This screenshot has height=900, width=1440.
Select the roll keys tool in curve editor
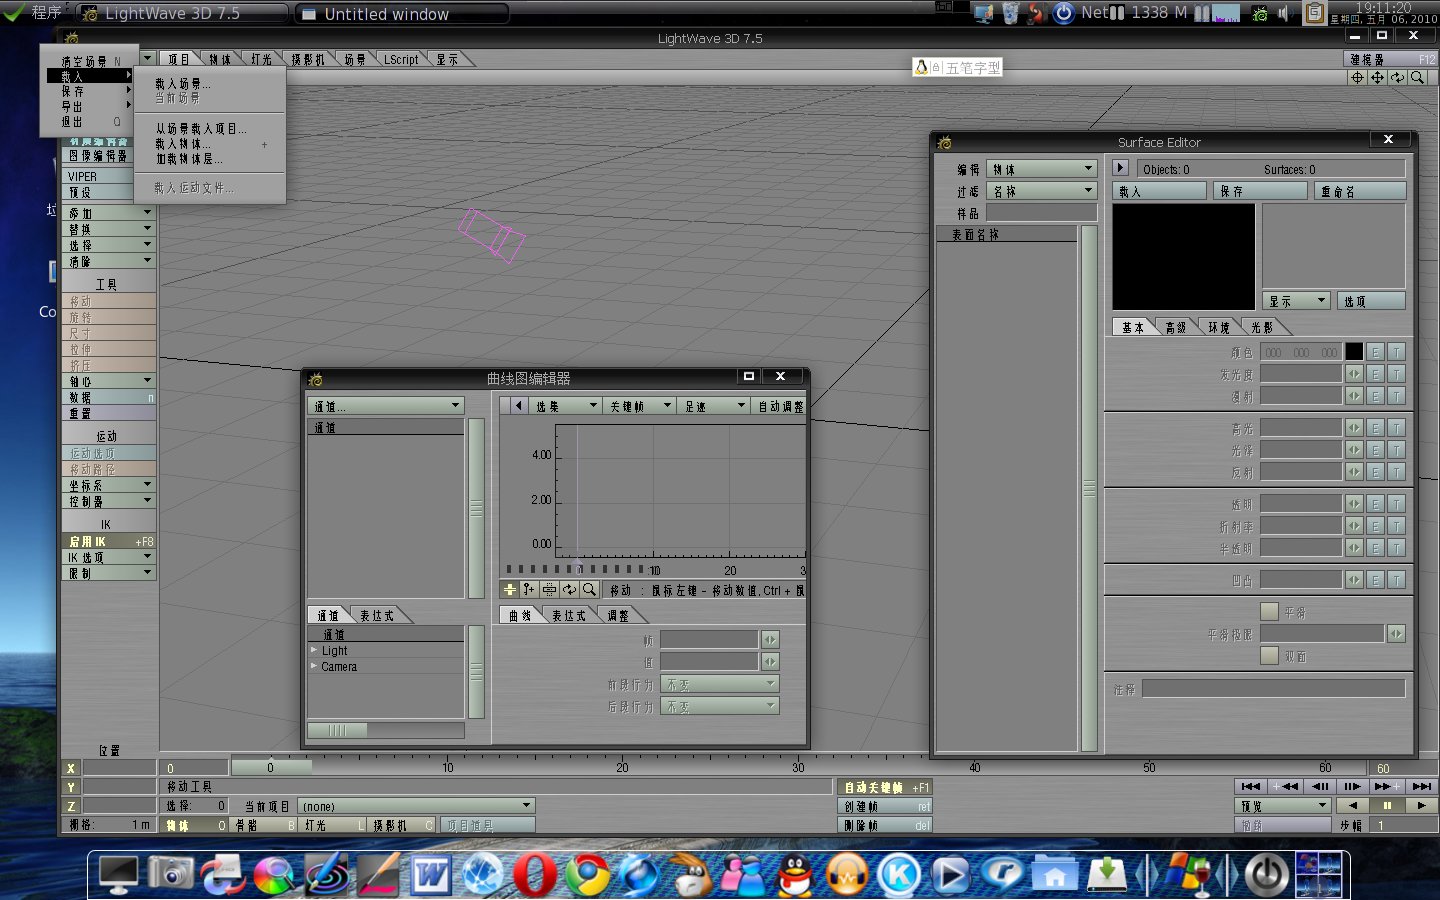tap(569, 590)
